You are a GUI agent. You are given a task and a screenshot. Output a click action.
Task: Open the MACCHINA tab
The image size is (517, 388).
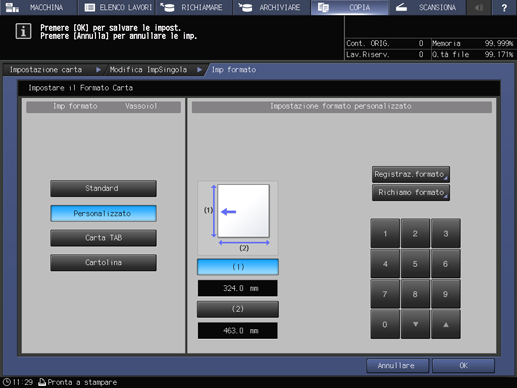pos(38,7)
